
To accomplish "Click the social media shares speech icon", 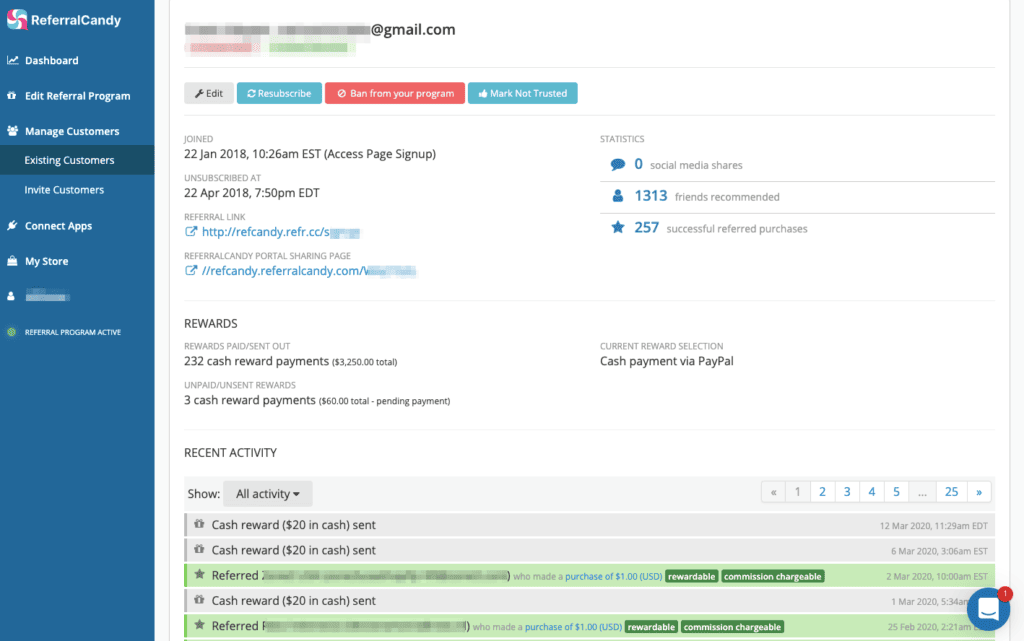I will coord(618,164).
